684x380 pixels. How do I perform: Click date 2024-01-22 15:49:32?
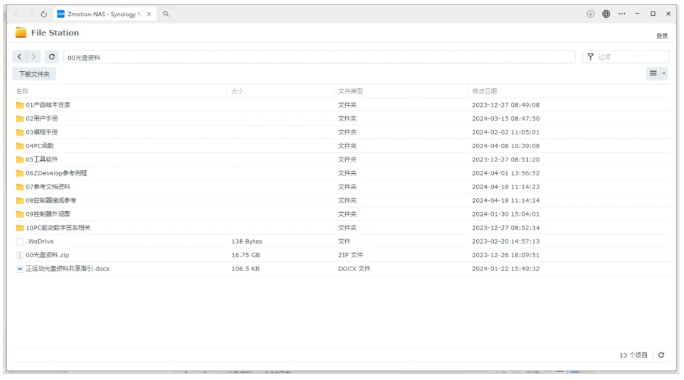point(506,269)
